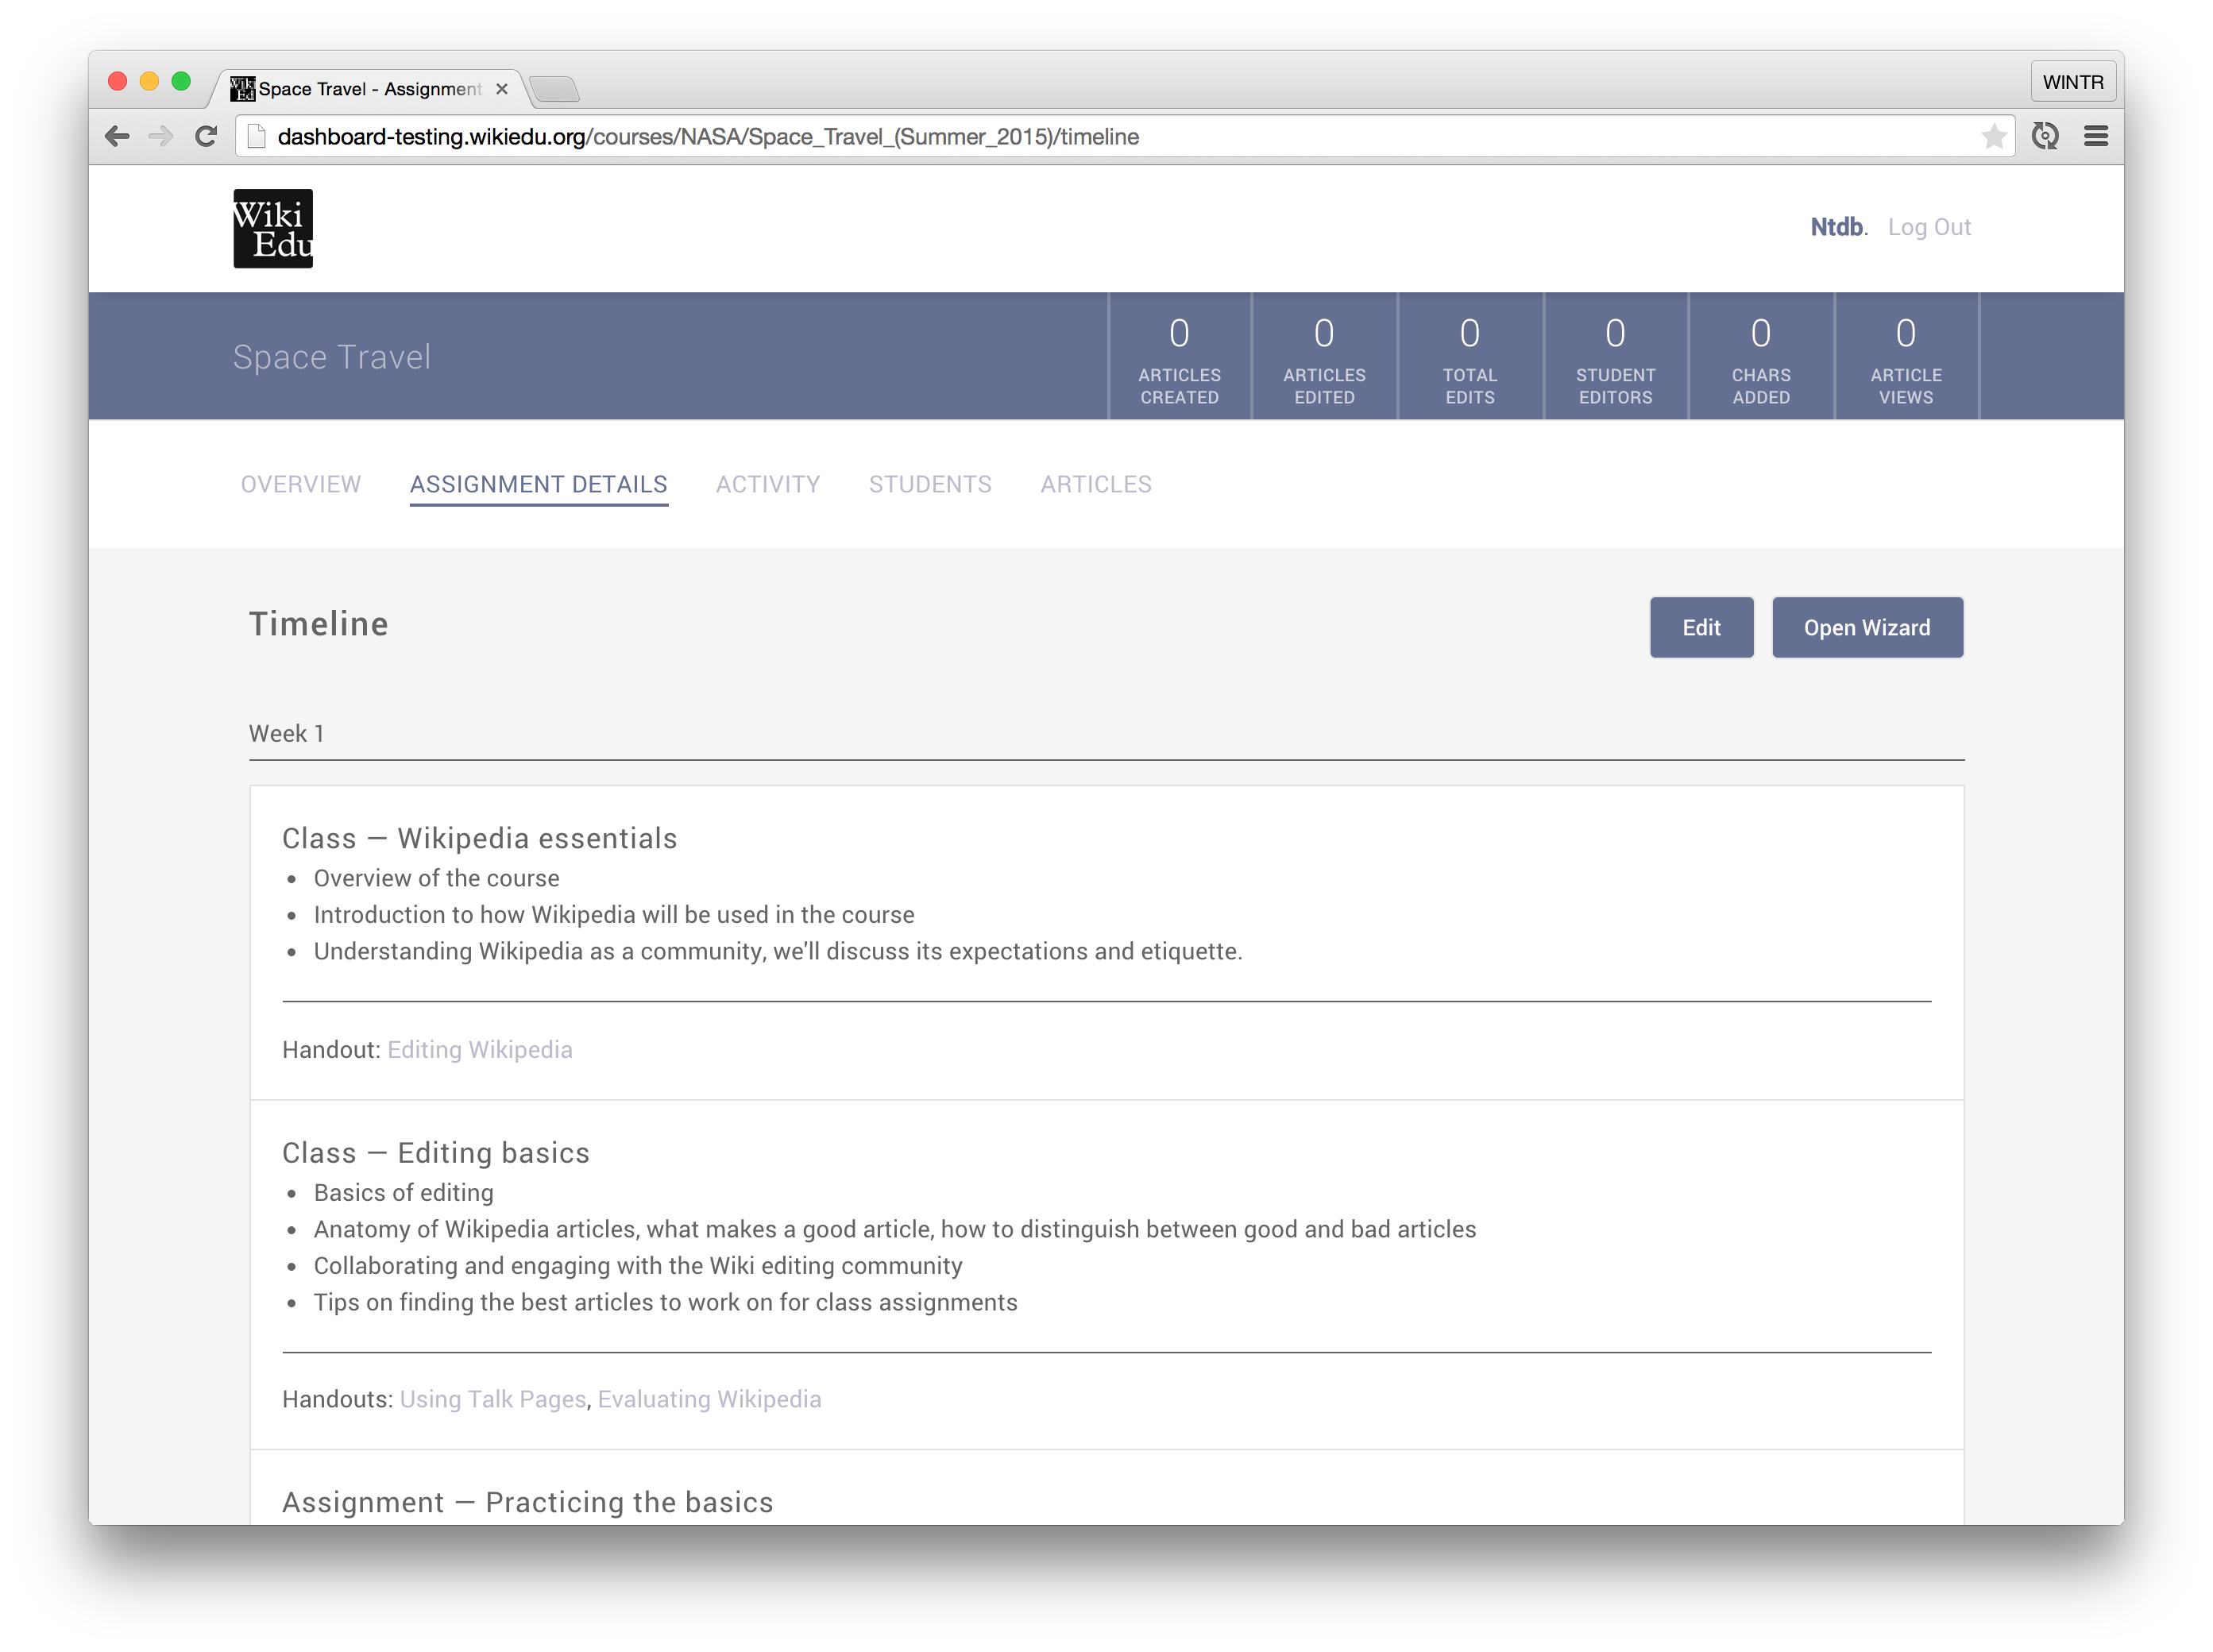Select the Articles tab

coord(1096,484)
